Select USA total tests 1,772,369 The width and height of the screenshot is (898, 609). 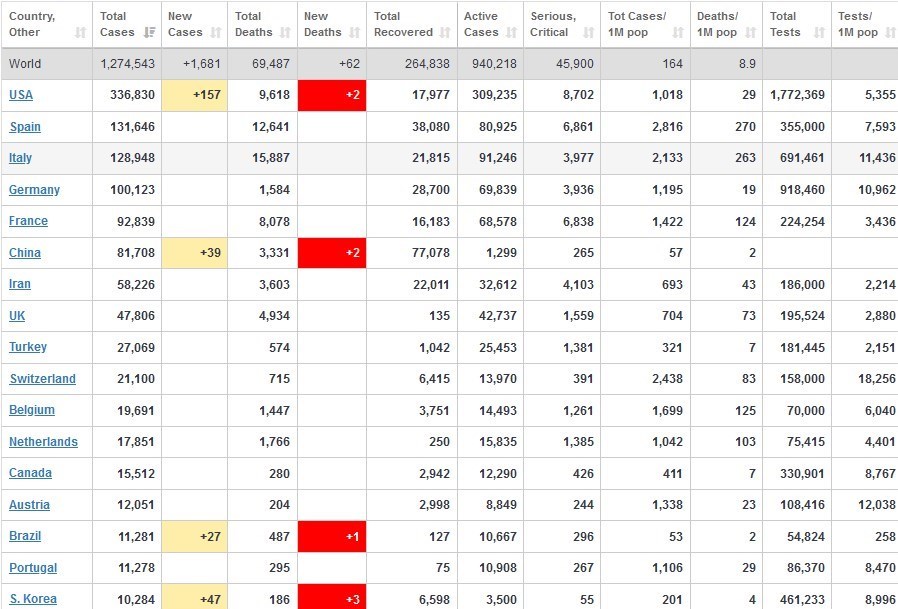798,95
